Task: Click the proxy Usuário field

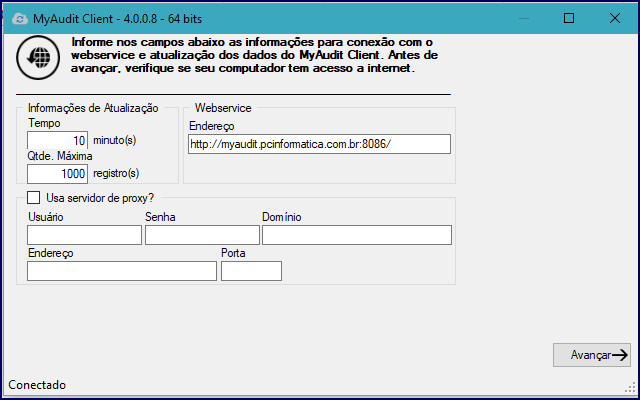Action: pos(84,235)
